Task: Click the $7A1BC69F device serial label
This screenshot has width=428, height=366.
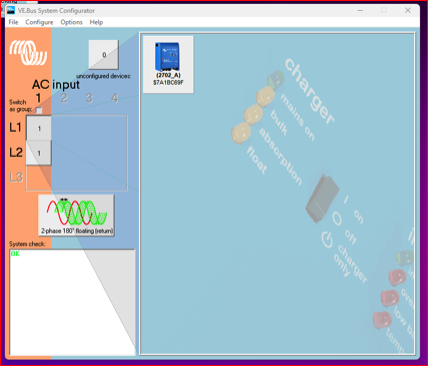Action: [x=168, y=82]
